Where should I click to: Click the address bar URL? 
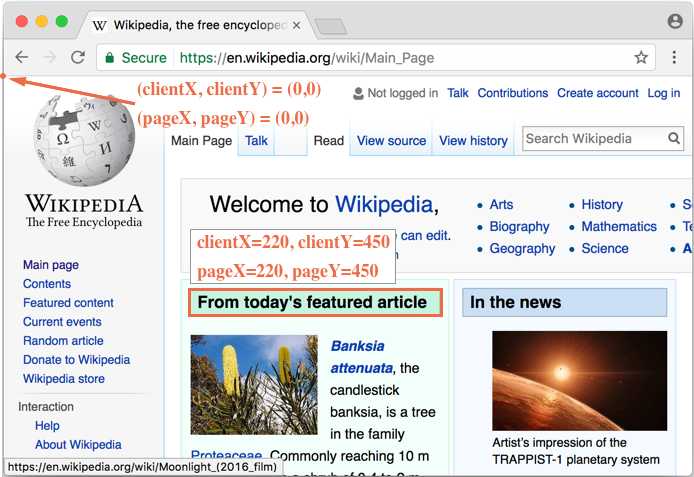(x=307, y=58)
